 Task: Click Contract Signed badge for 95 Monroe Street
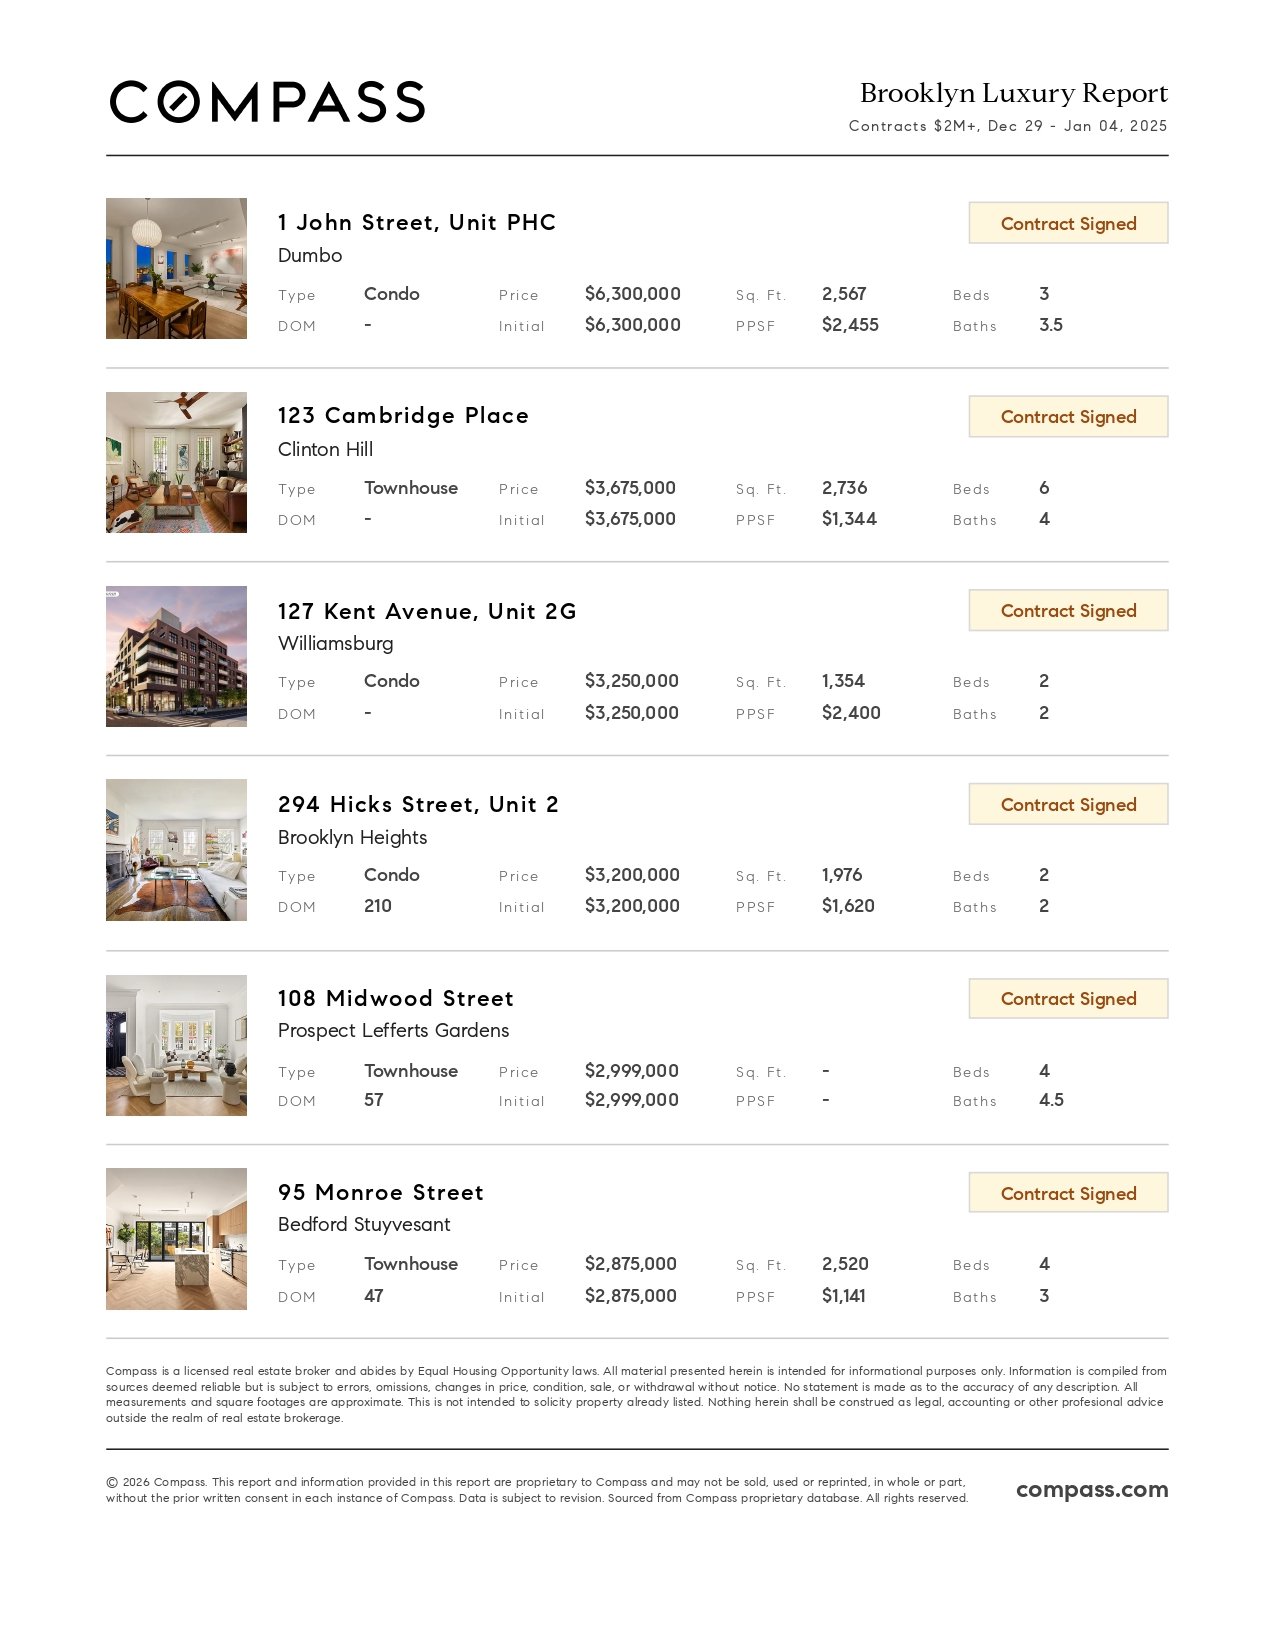[1068, 1193]
